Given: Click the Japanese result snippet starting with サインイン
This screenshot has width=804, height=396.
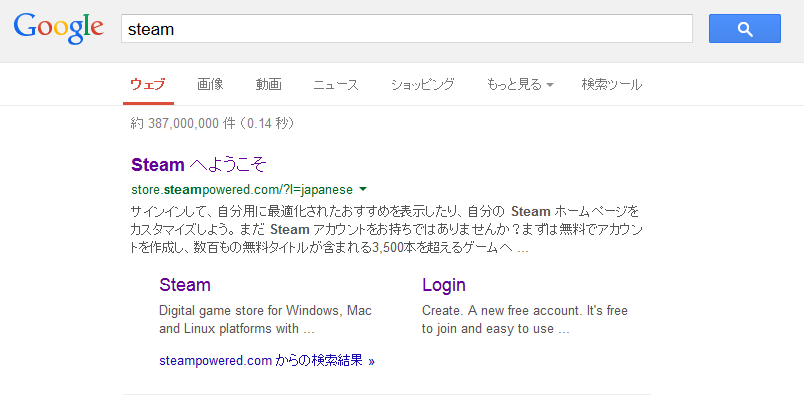Looking at the screenshot, I should click(x=386, y=230).
